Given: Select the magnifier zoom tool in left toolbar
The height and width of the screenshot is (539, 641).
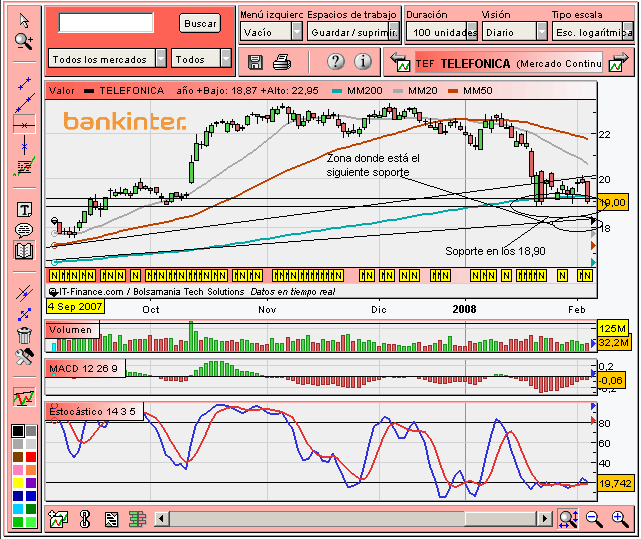Looking at the screenshot, I should click(24, 41).
